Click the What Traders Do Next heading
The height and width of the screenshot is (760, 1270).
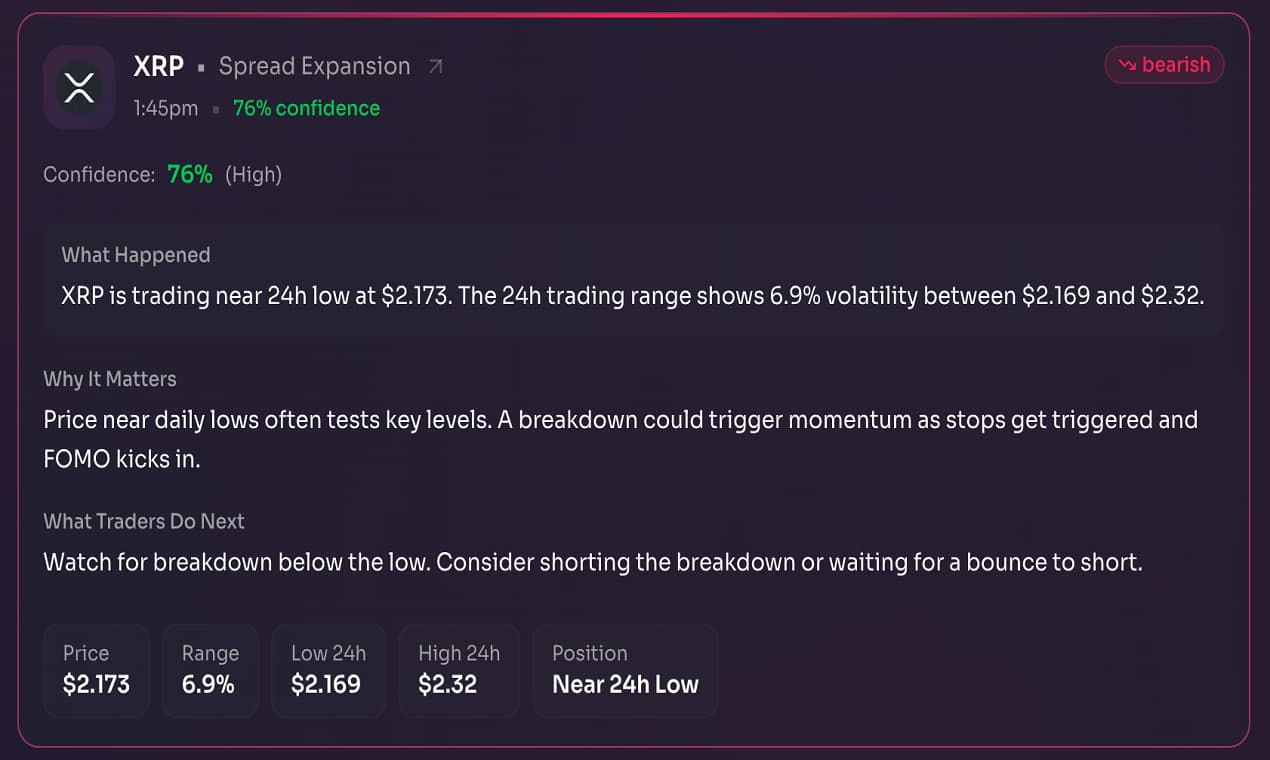coord(144,521)
